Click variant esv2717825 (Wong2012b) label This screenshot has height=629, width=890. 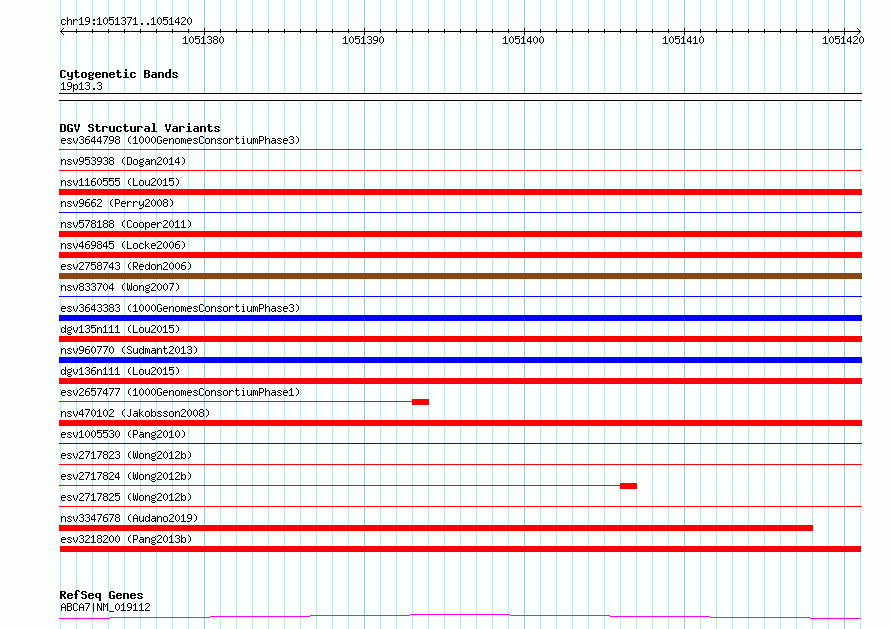tap(126, 497)
